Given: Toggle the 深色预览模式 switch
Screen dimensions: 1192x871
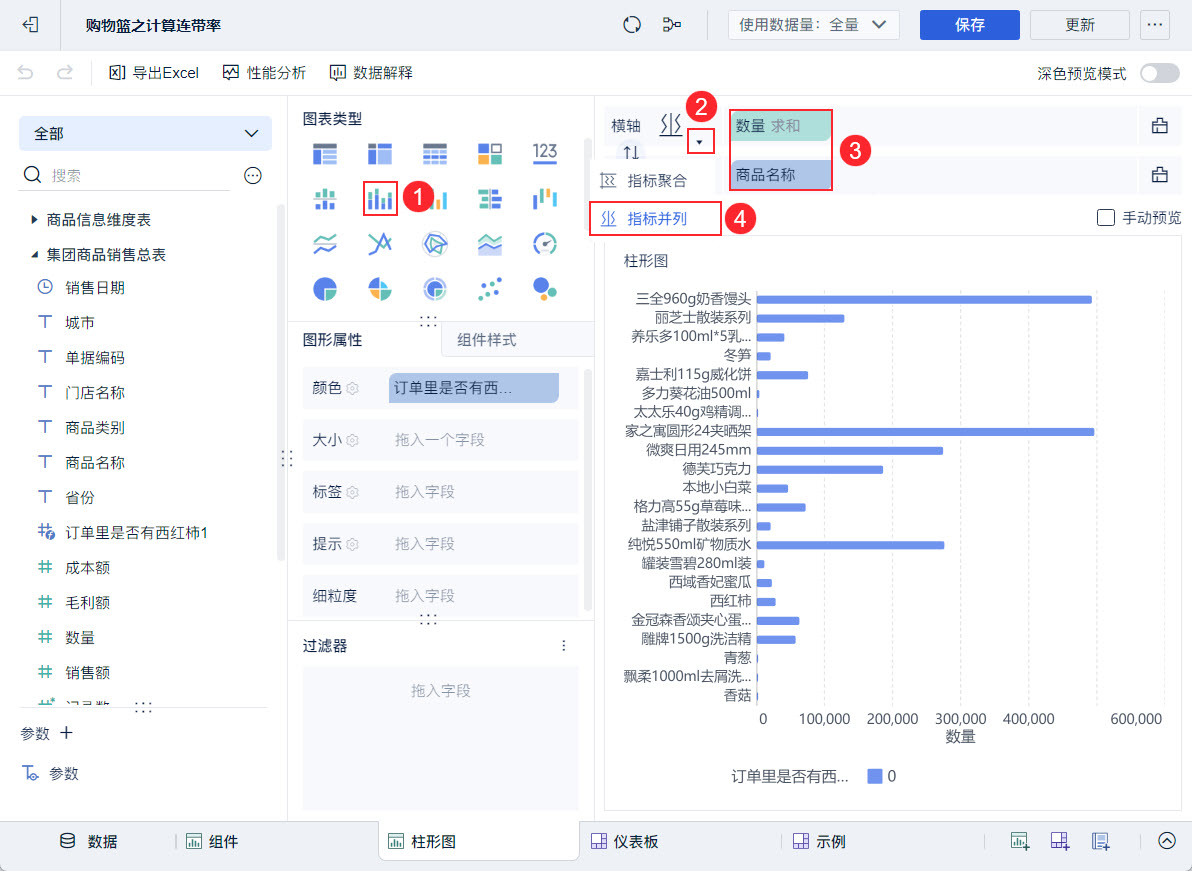Looking at the screenshot, I should (x=1159, y=73).
